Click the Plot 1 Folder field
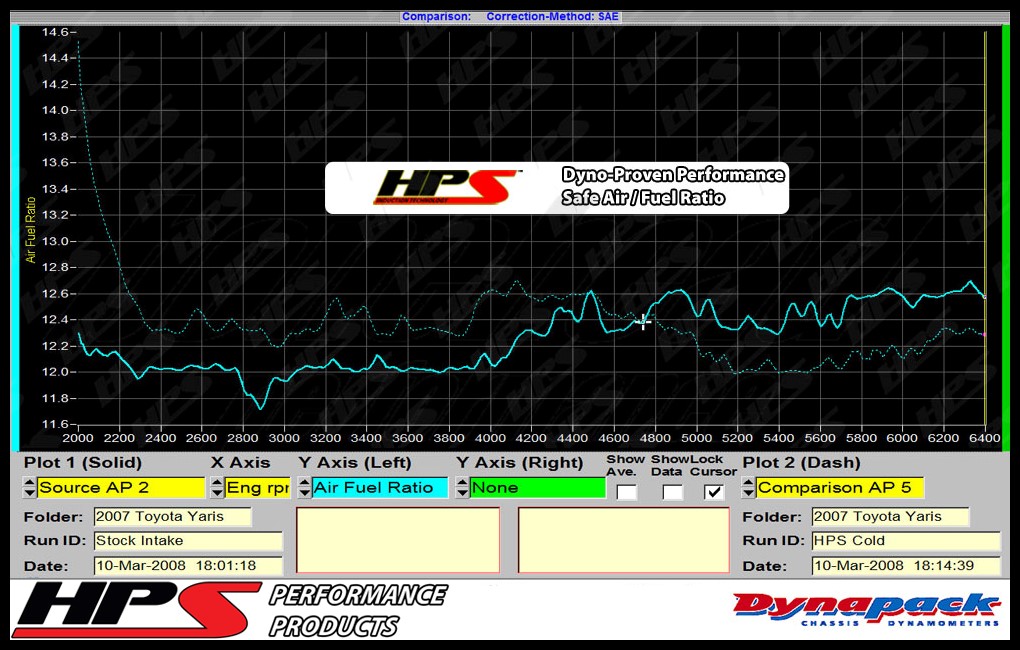1020x650 pixels. (172, 517)
